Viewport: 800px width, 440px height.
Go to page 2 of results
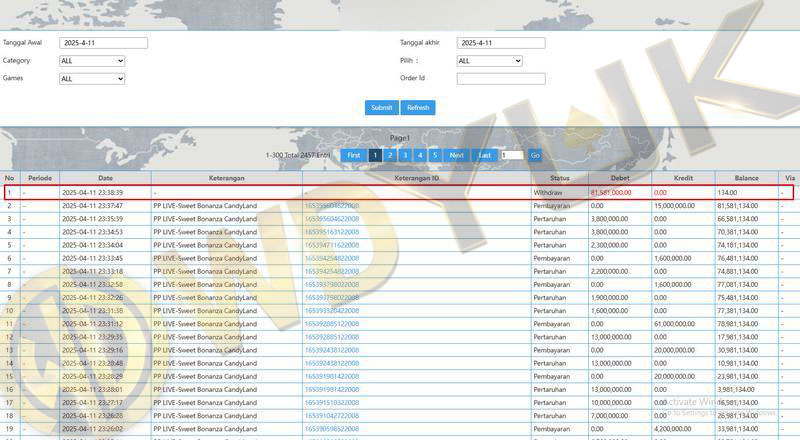click(389, 155)
